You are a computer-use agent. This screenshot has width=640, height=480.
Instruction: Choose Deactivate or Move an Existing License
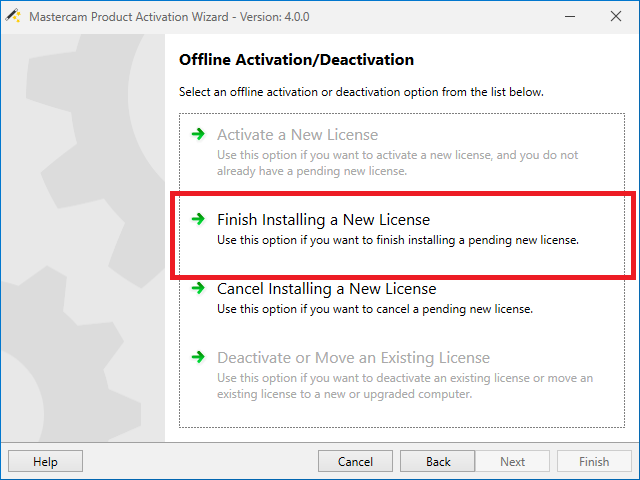353,357
